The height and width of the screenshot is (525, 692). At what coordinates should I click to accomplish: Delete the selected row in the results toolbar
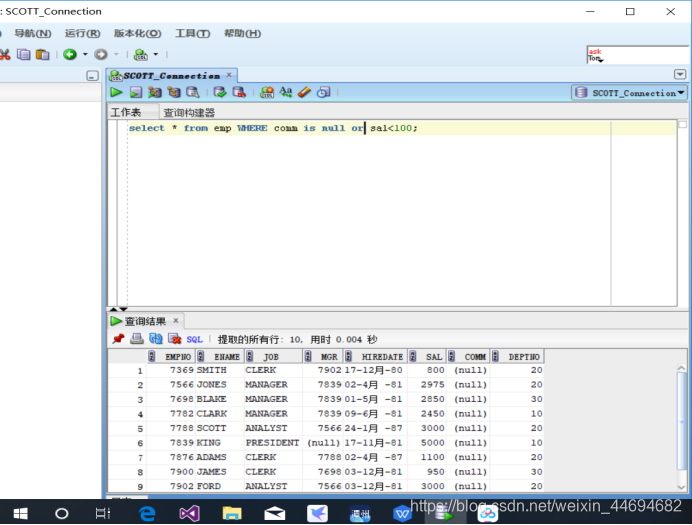tap(175, 339)
